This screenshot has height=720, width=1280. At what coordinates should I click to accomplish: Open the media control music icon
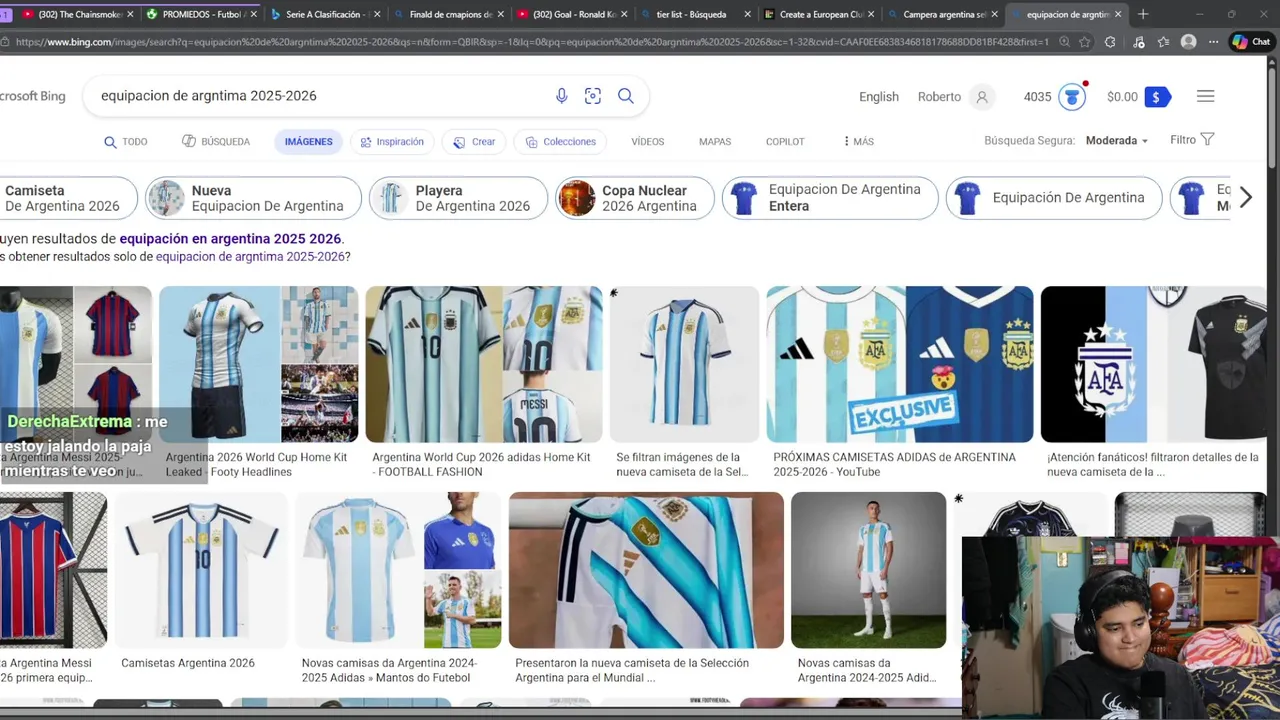[1138, 42]
